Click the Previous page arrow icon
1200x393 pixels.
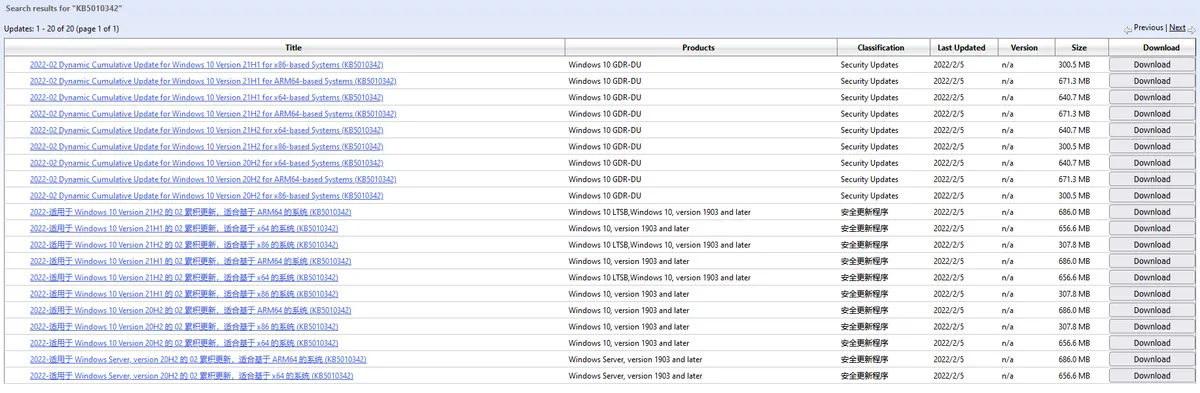1128,29
